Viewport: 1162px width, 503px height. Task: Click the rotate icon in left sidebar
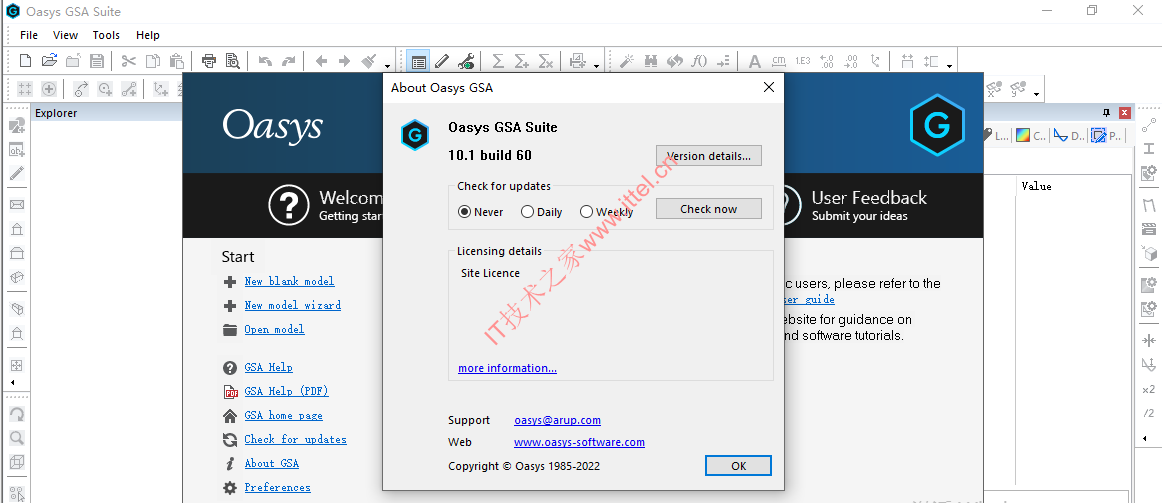(x=16, y=414)
